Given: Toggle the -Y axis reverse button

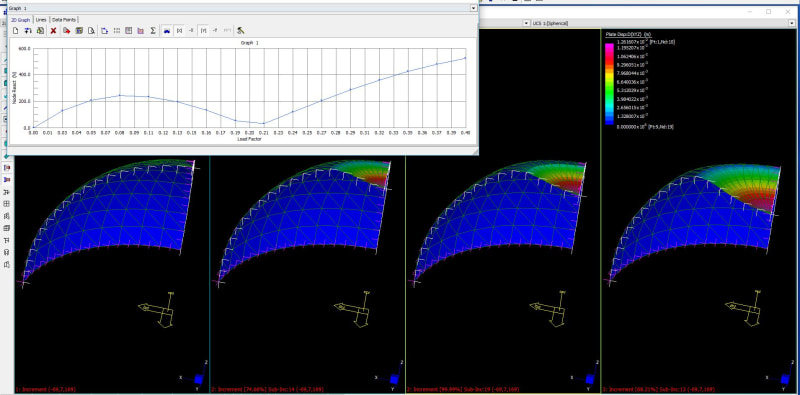Looking at the screenshot, I should coord(215,31).
